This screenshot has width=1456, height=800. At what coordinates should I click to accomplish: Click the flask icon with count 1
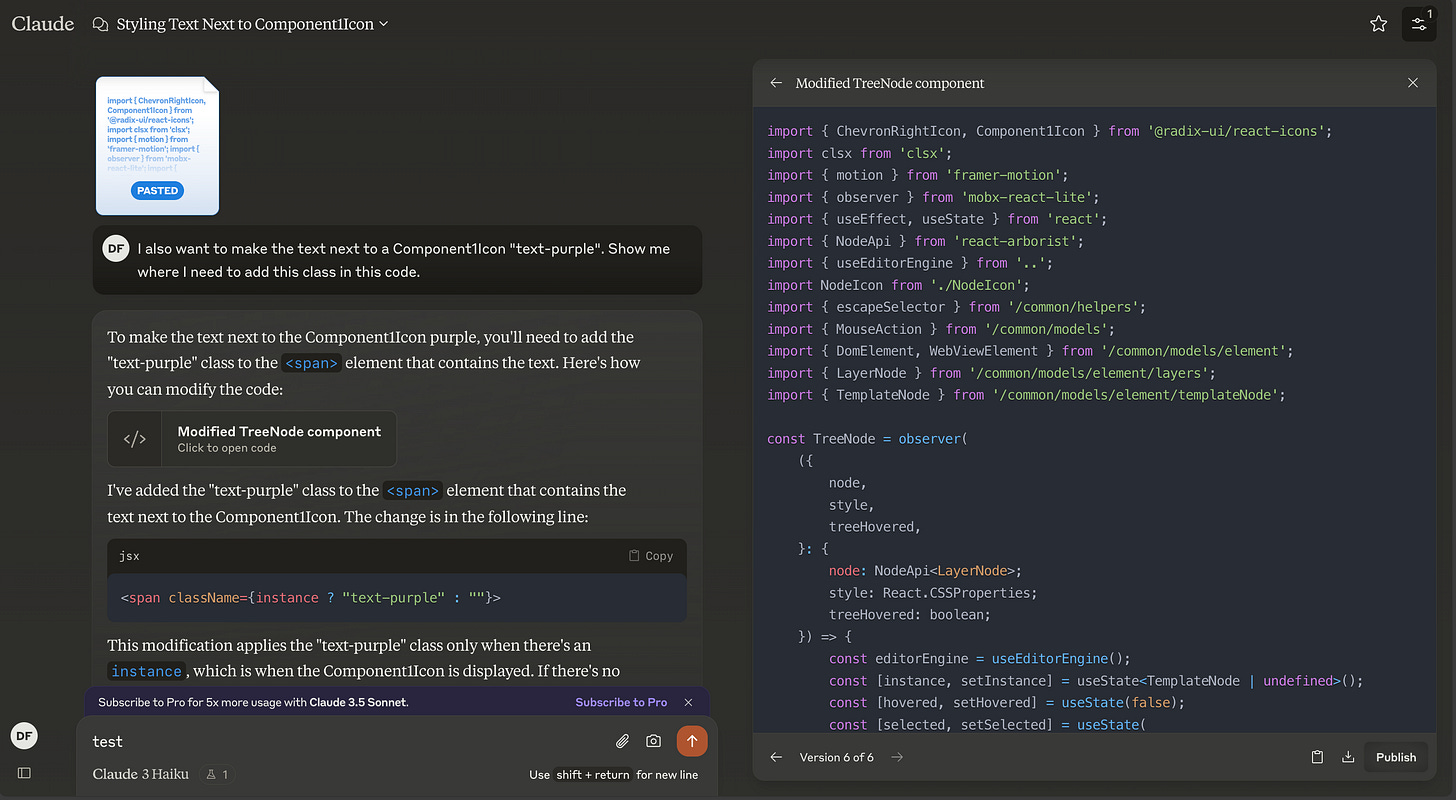click(217, 774)
